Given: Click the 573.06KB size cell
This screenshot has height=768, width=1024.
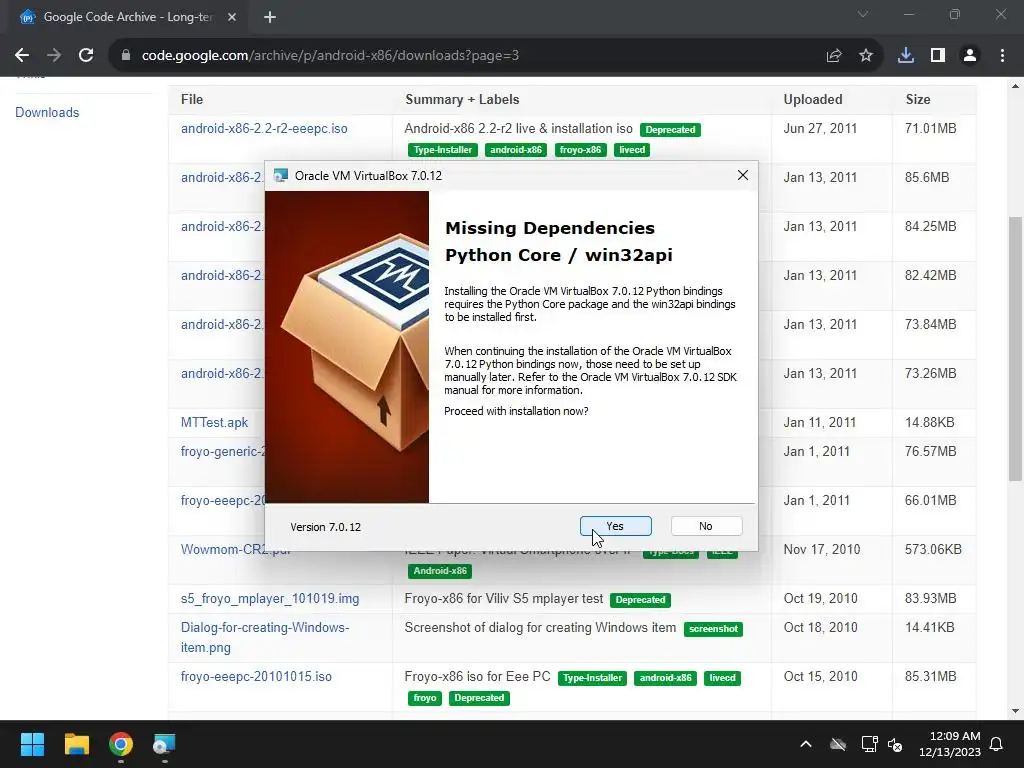Looking at the screenshot, I should tap(933, 549).
